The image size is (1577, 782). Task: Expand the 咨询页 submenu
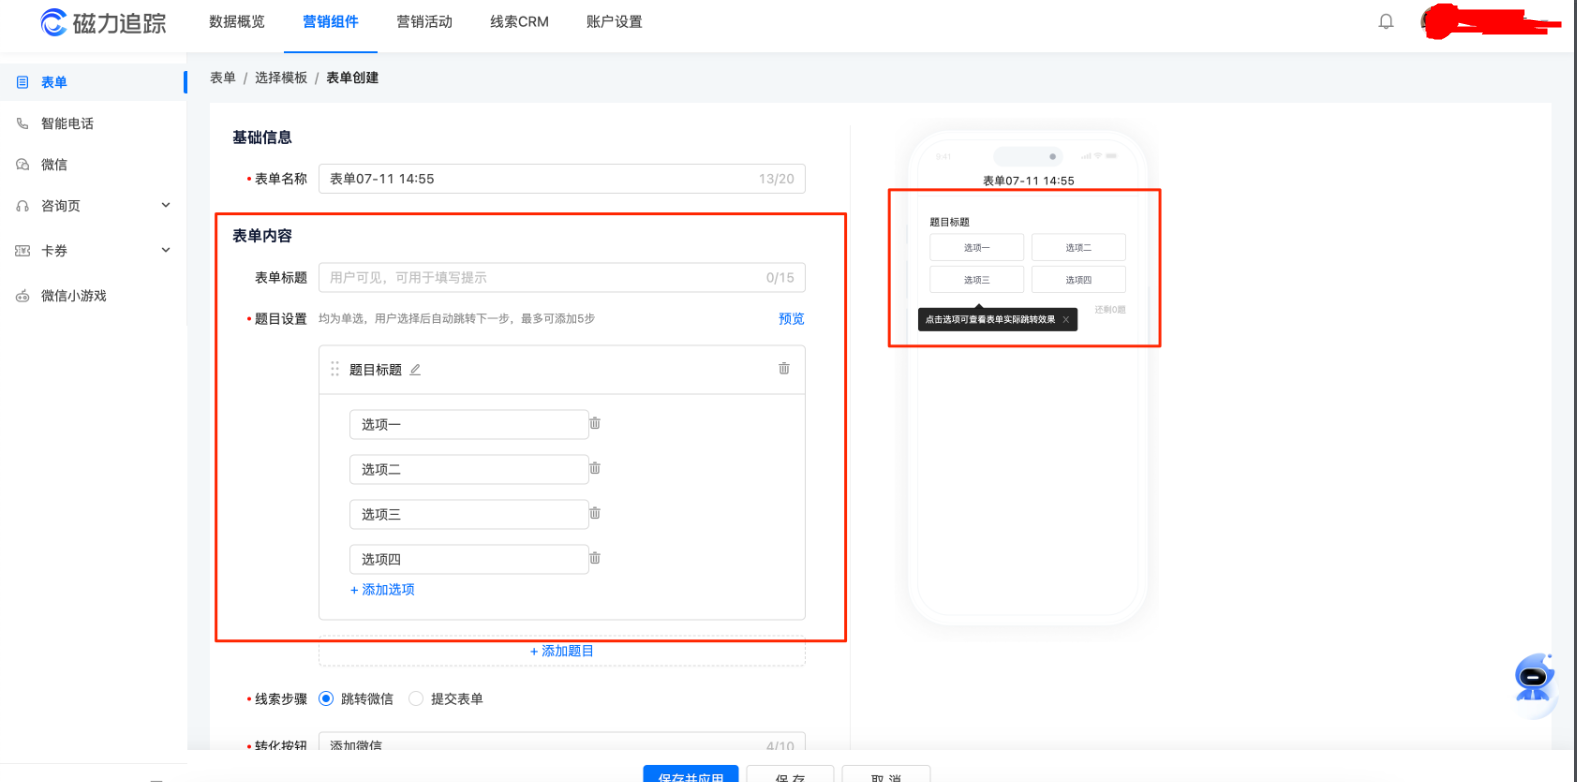pos(166,205)
